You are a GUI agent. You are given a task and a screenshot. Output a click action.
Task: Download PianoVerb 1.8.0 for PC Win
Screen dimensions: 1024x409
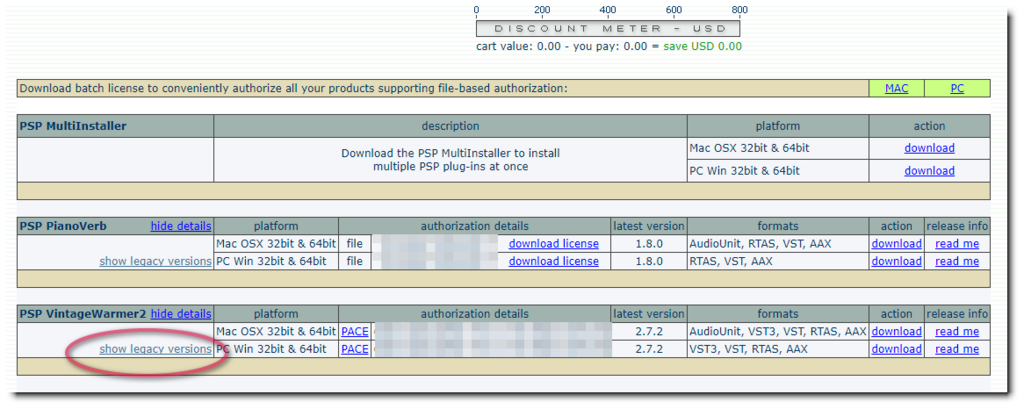point(897,261)
